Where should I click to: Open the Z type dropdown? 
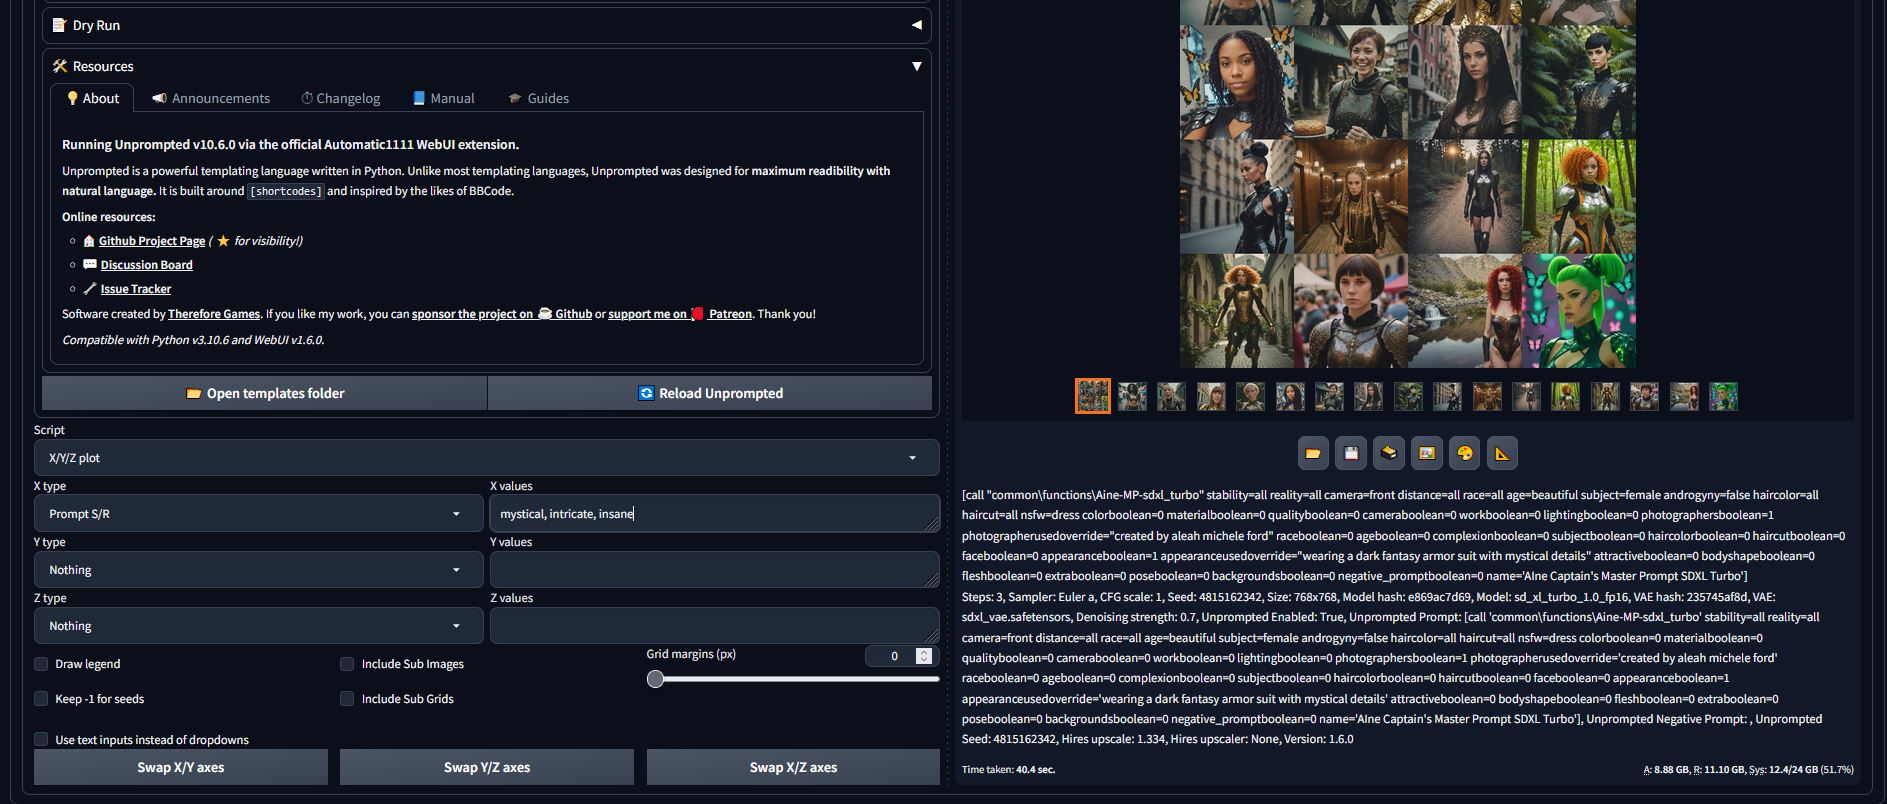coord(259,626)
